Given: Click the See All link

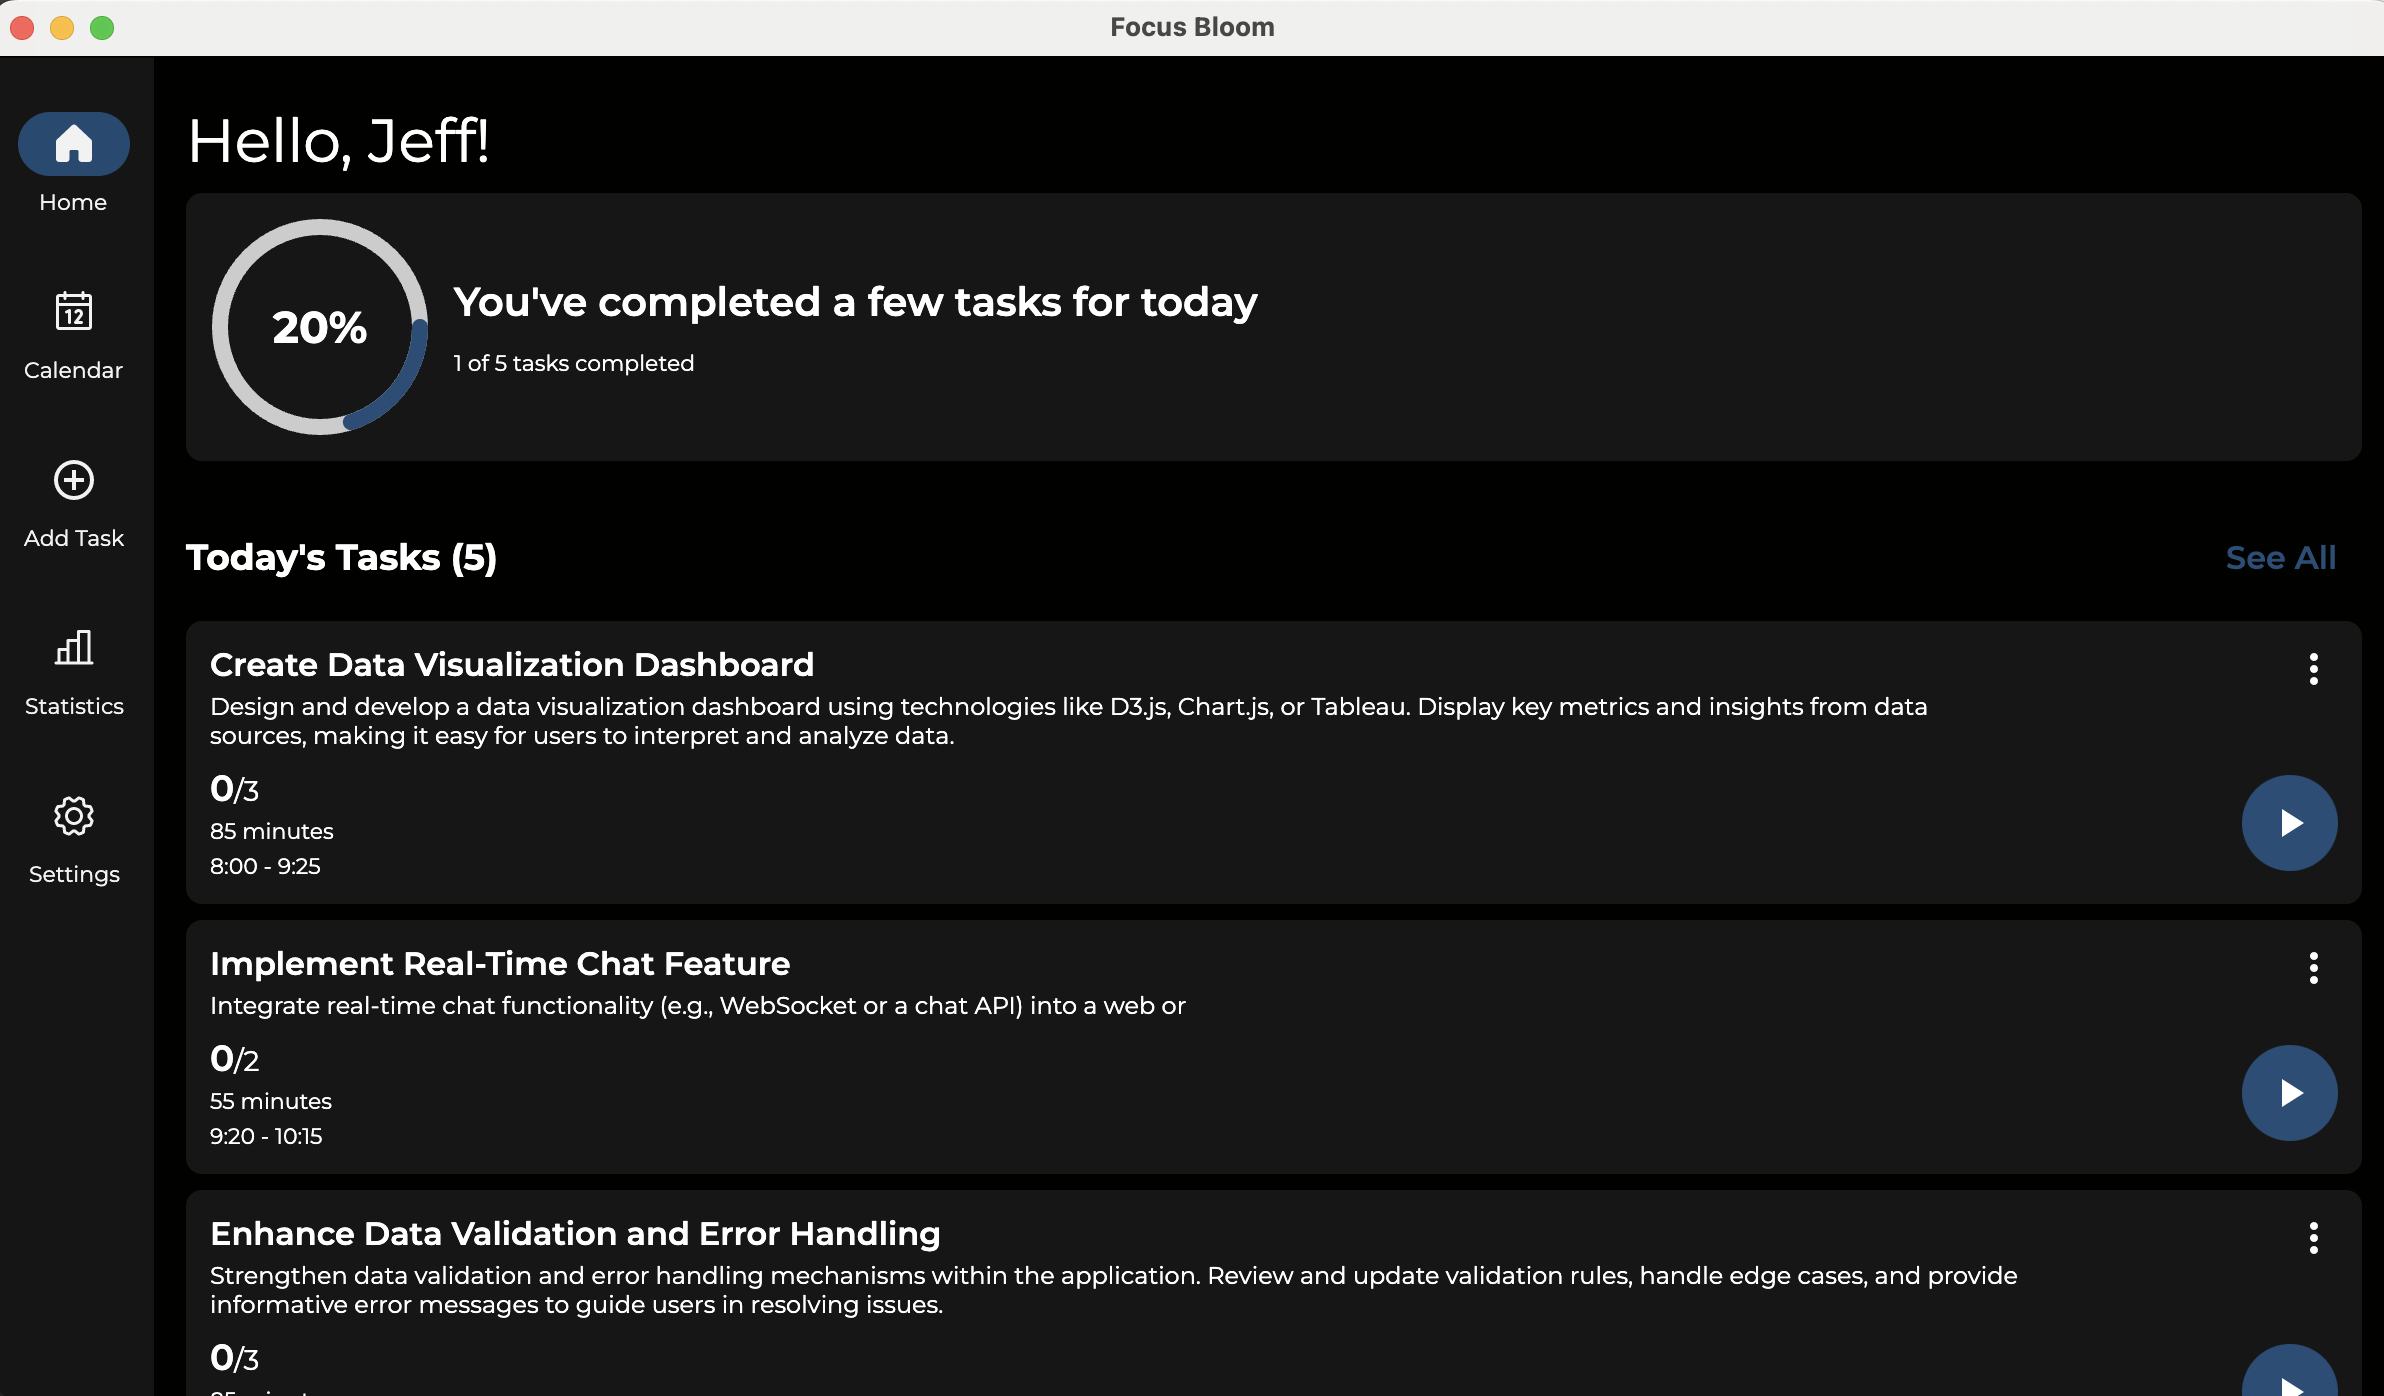Looking at the screenshot, I should [2280, 558].
